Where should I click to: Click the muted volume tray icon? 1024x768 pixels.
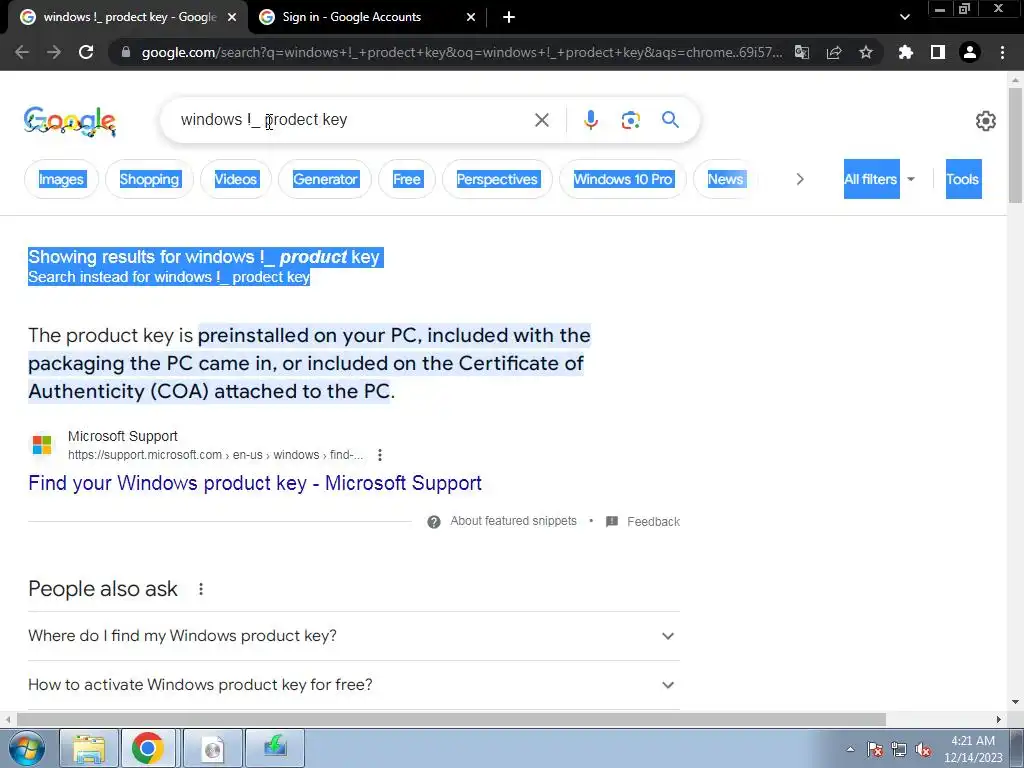923,750
